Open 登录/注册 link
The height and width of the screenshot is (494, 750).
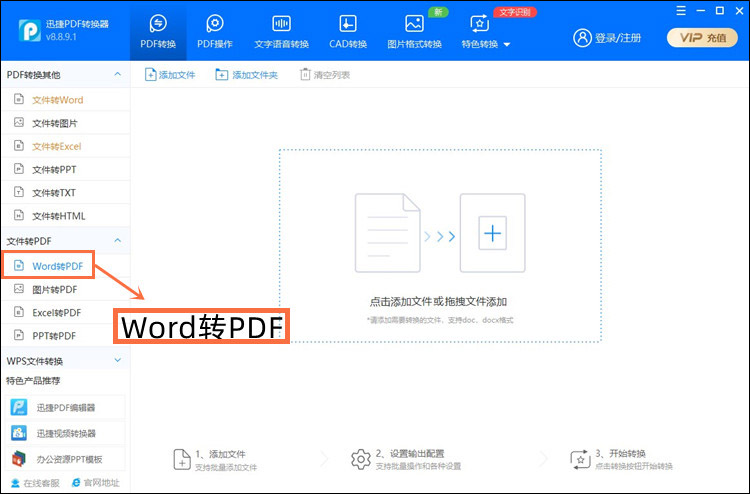point(618,38)
